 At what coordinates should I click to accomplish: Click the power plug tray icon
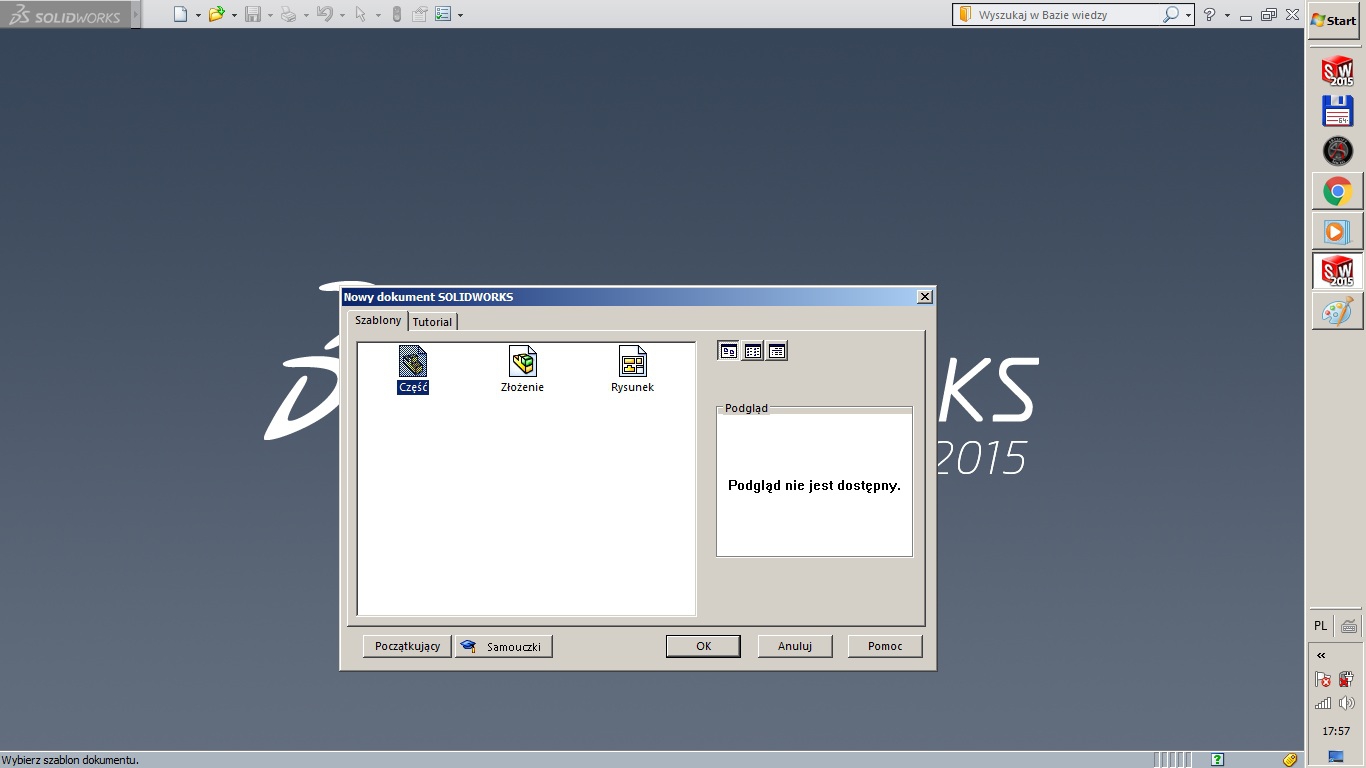[1346, 679]
